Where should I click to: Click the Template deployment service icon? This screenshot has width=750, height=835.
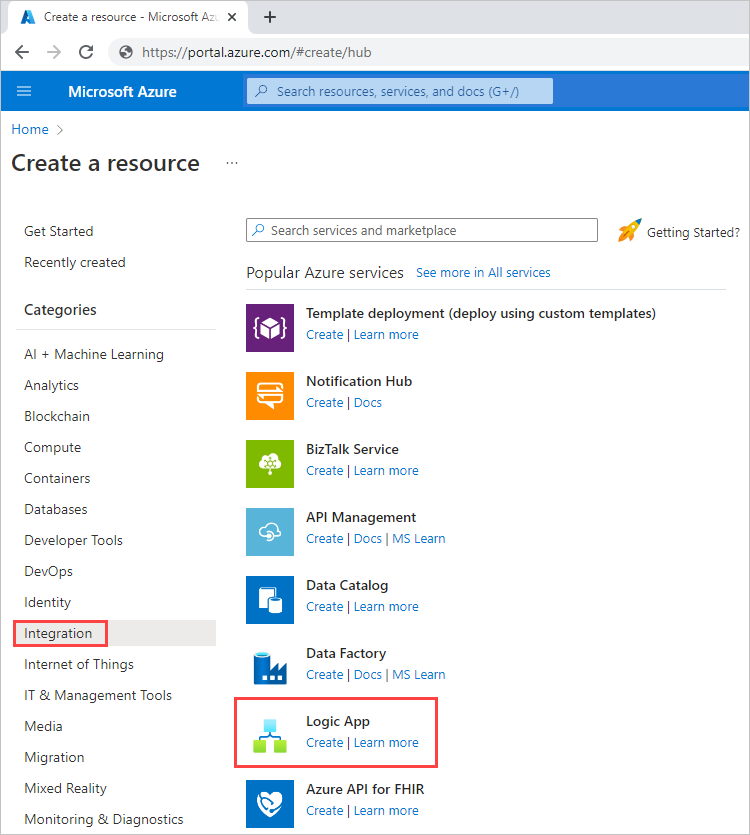click(x=270, y=328)
